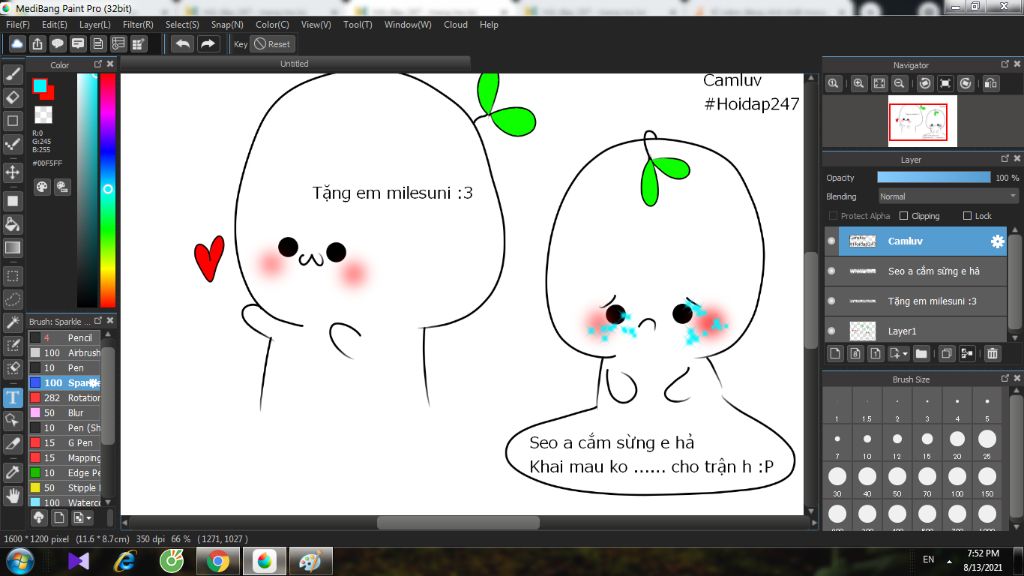Open the File menu

click(18, 25)
